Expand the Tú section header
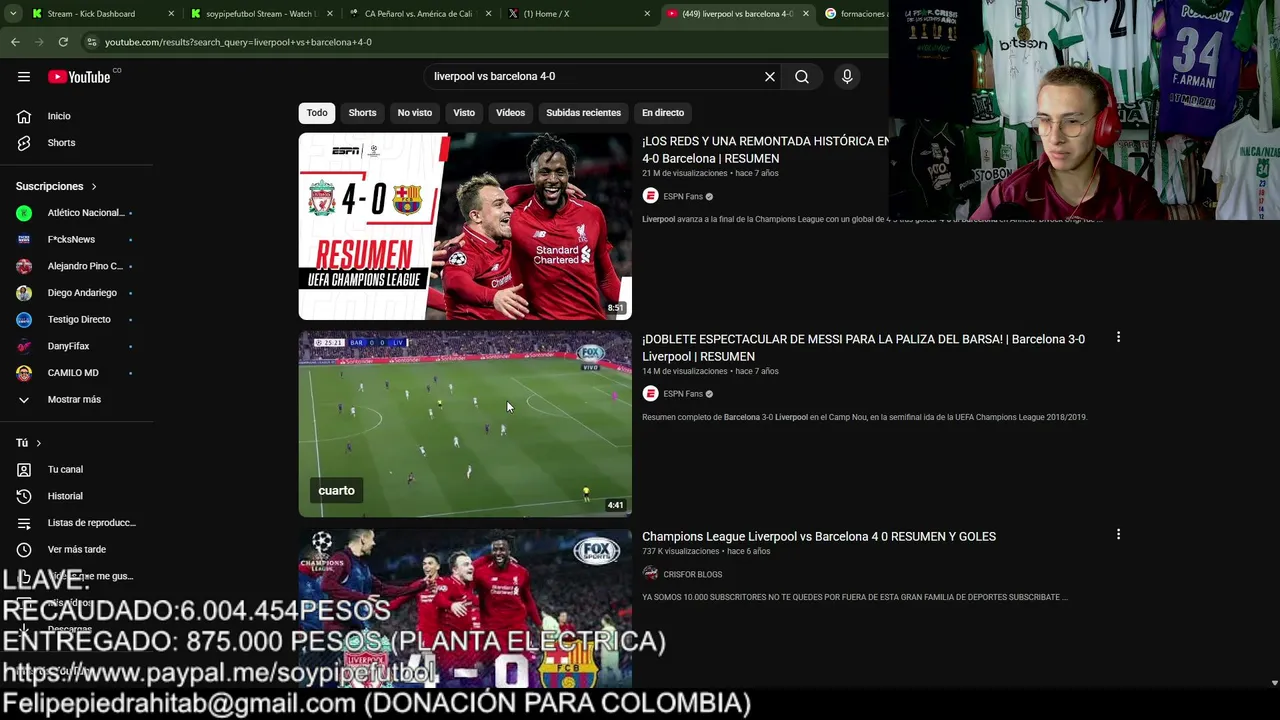1280x720 pixels. click(x=29, y=443)
